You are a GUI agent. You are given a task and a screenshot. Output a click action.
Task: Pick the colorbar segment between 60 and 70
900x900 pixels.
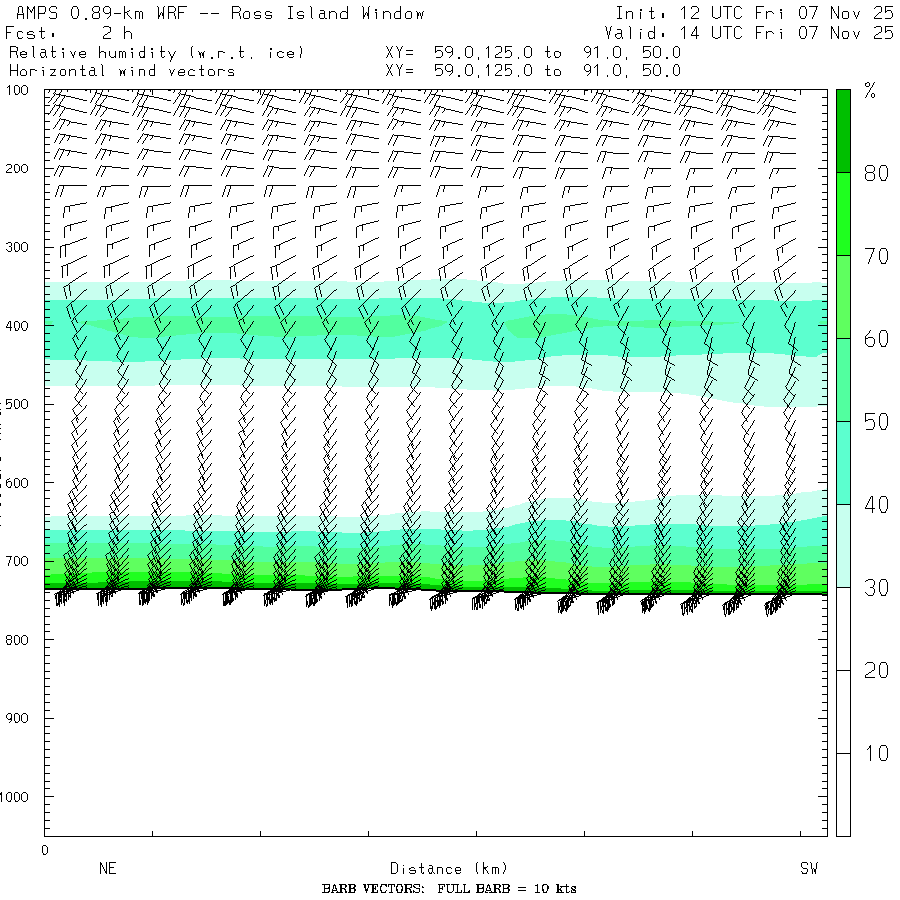tap(843, 296)
